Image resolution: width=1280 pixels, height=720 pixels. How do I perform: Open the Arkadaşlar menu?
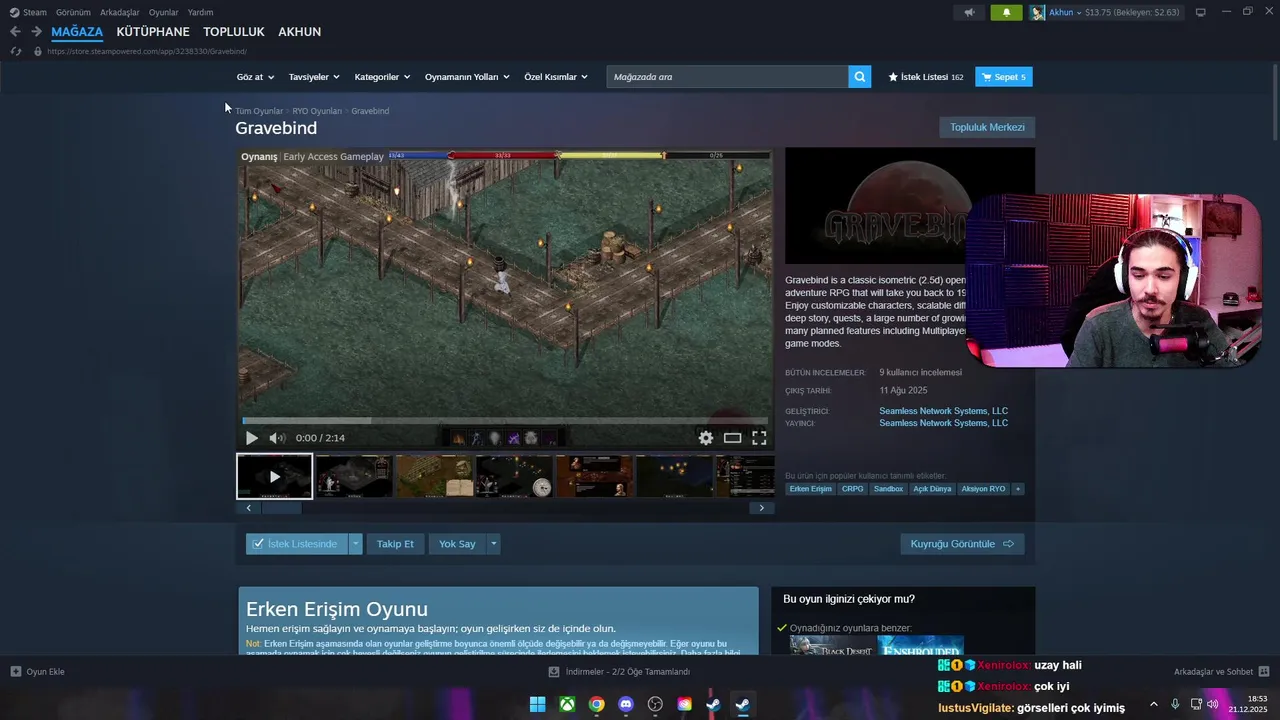coord(120,12)
